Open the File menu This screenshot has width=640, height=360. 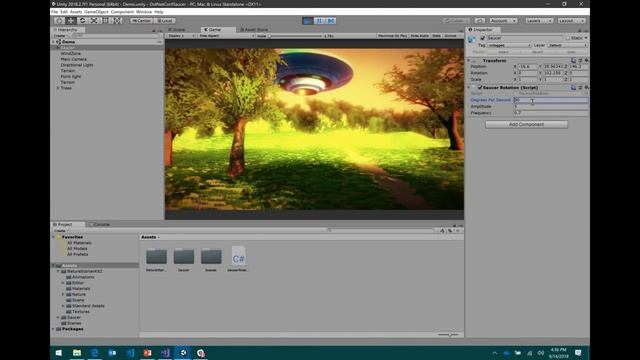[54, 12]
